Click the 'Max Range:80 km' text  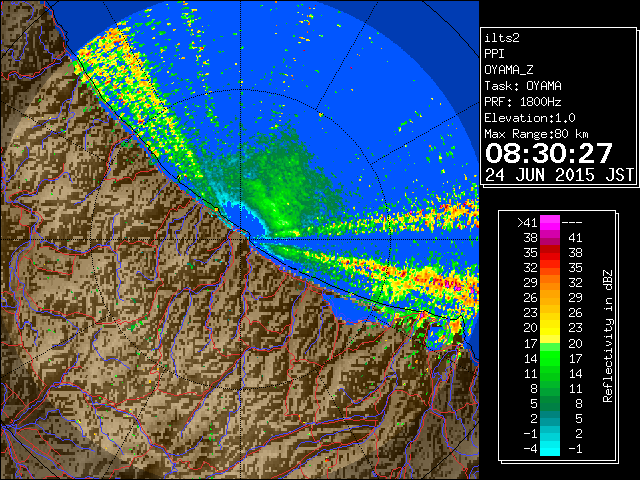pyautogui.click(x=536, y=134)
